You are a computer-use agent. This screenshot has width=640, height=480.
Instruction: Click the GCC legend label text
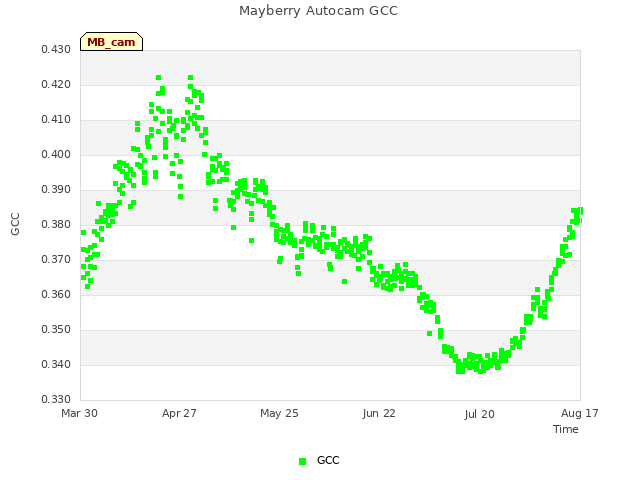328,460
